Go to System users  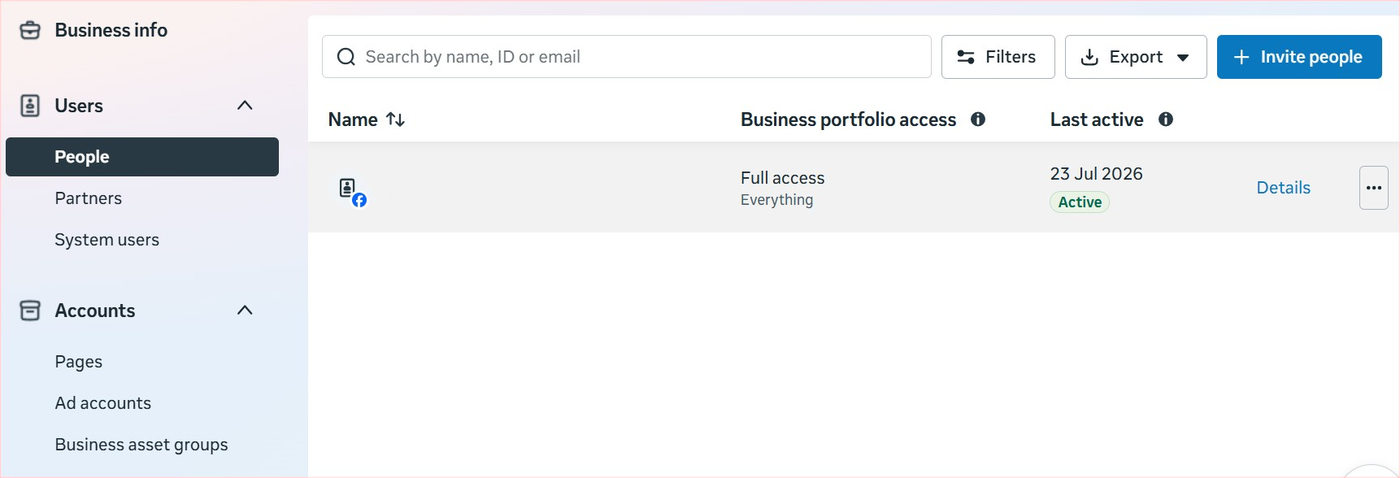[107, 240]
